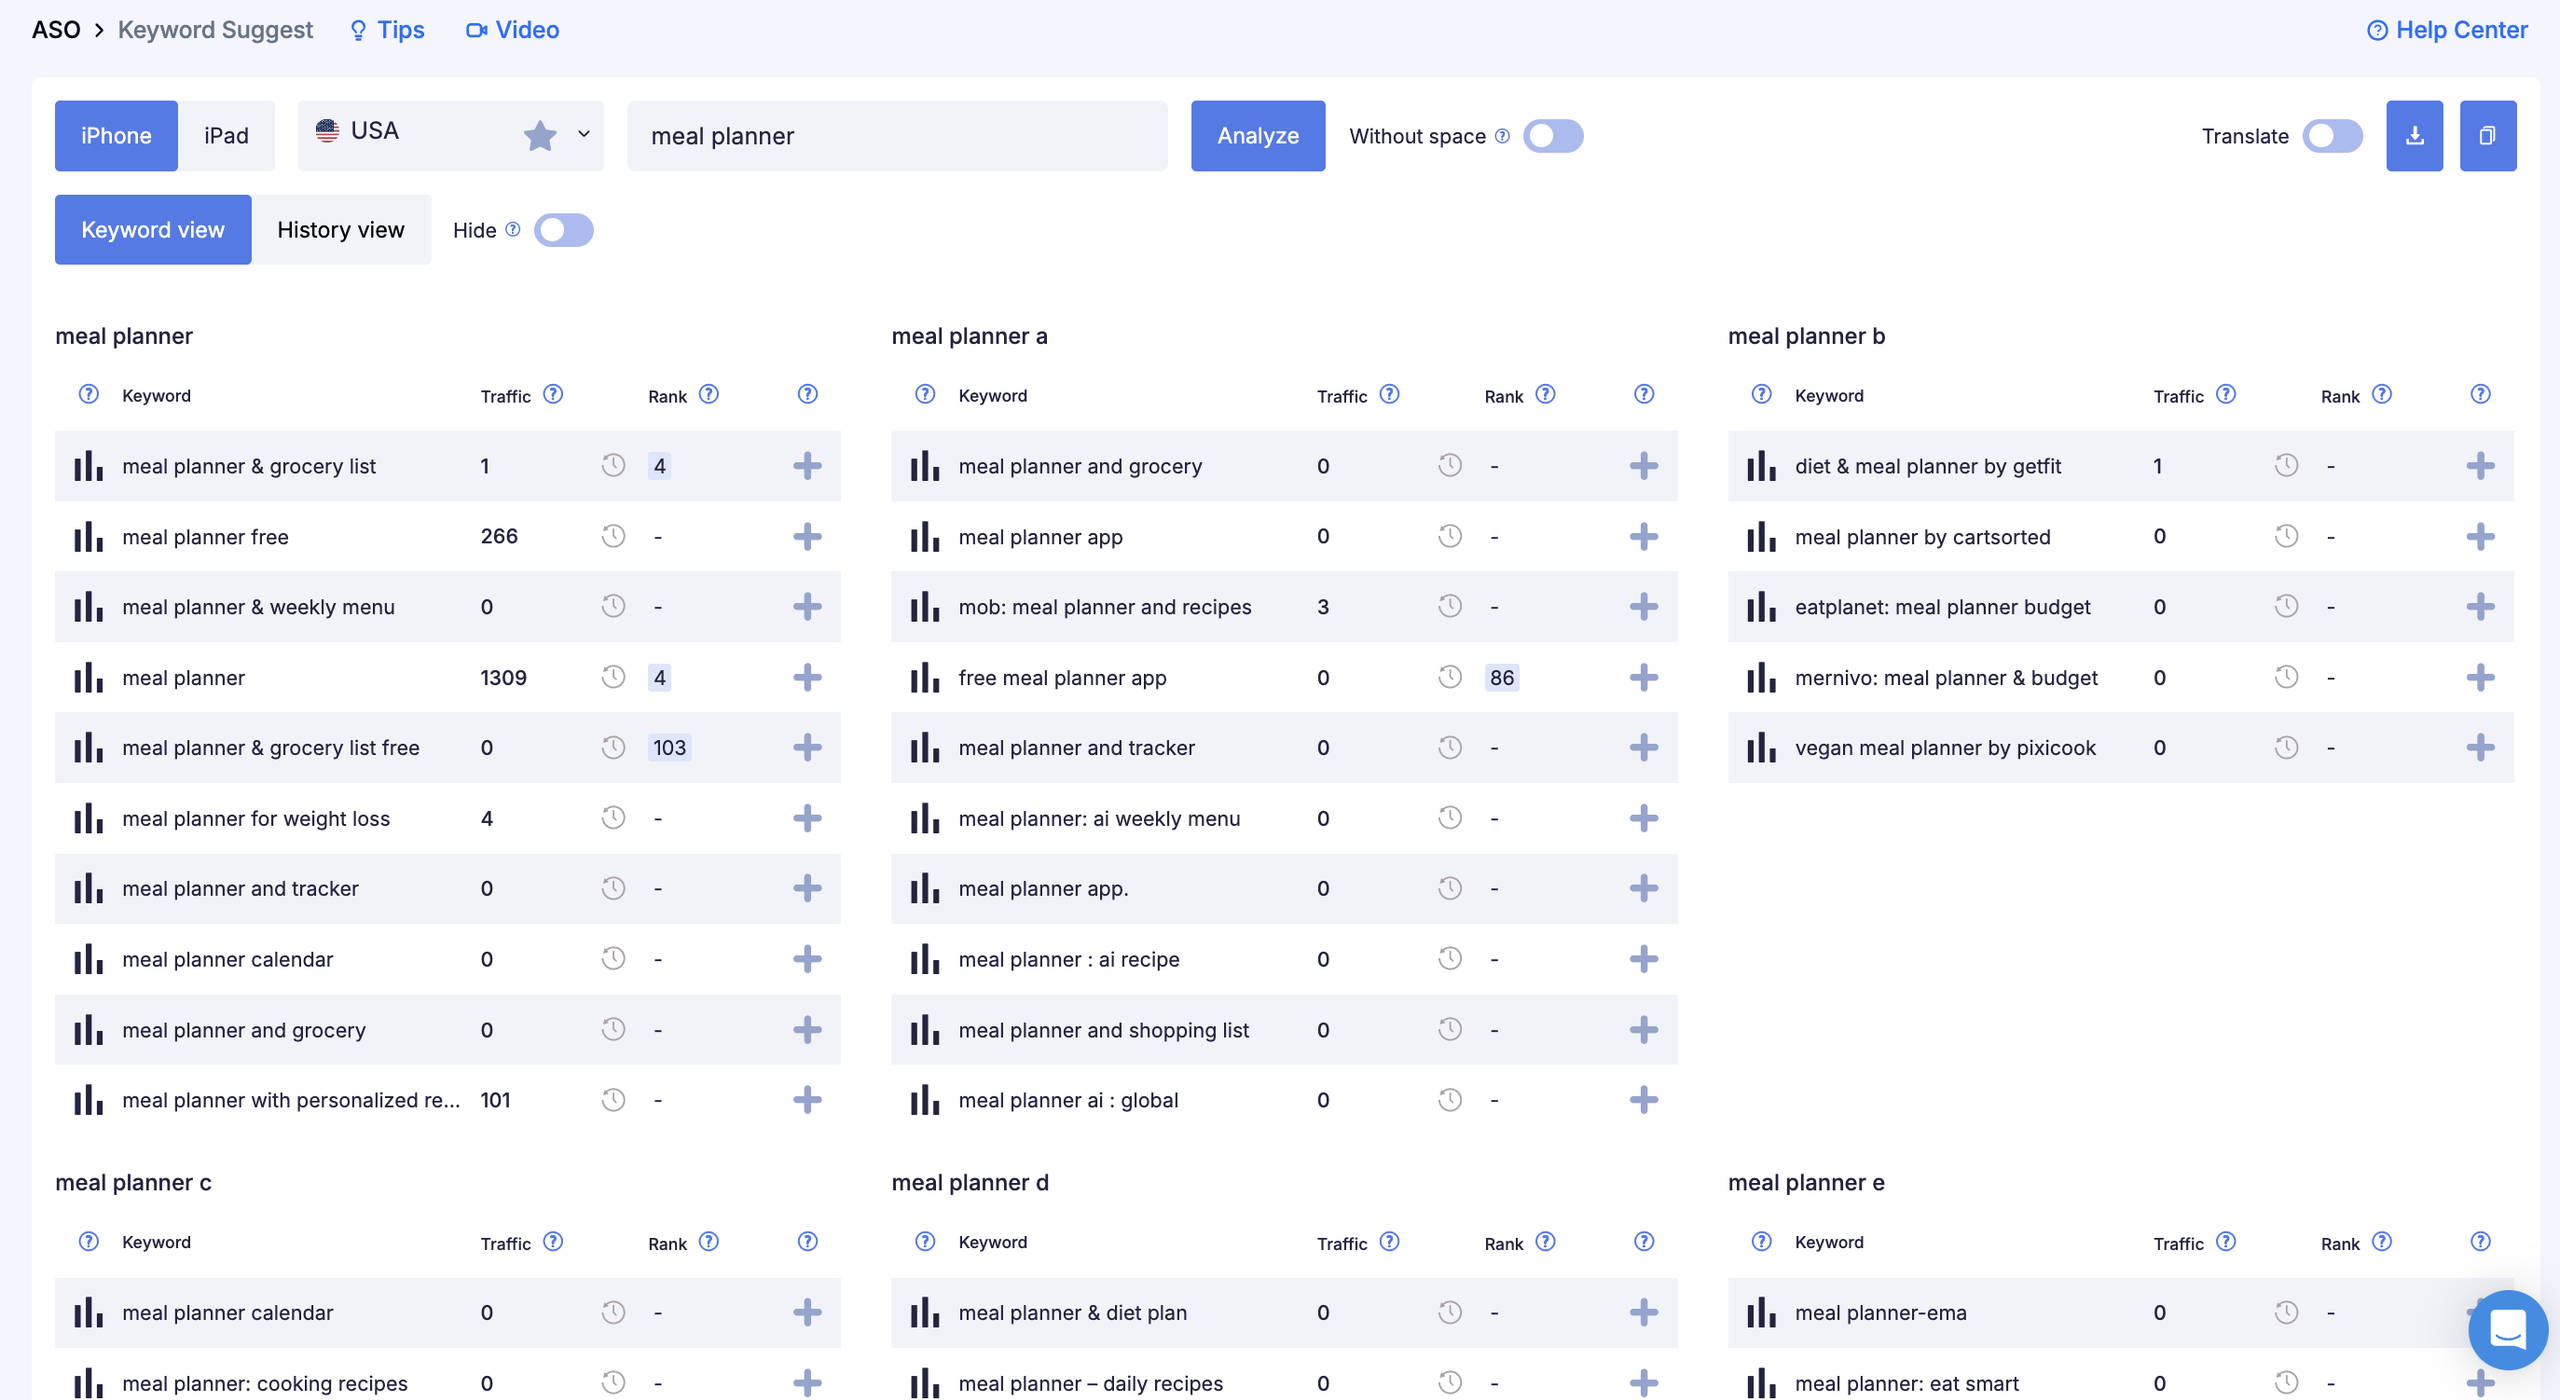Select the Keyword view tab
This screenshot has width=2560, height=1400.
click(x=153, y=229)
